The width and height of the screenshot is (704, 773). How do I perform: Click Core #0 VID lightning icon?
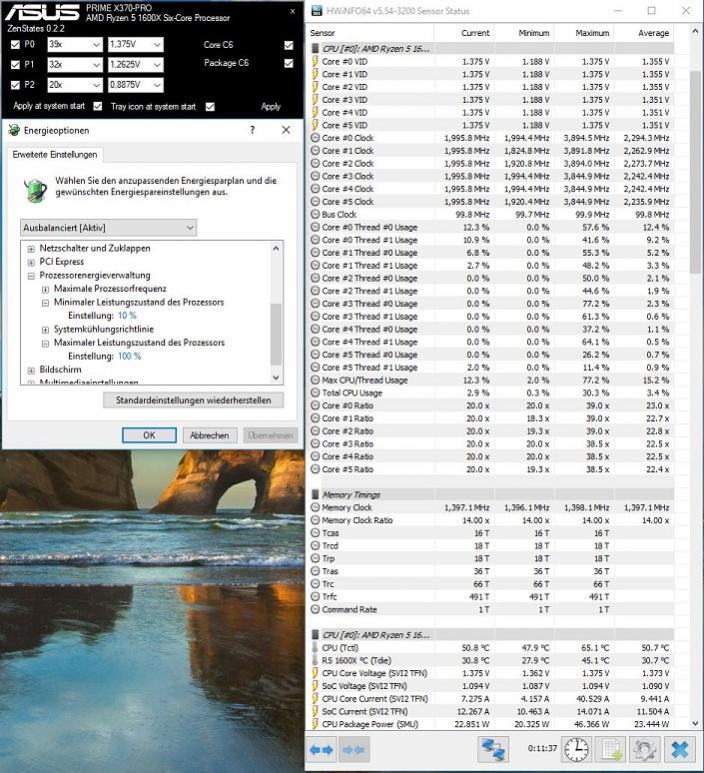click(316, 62)
